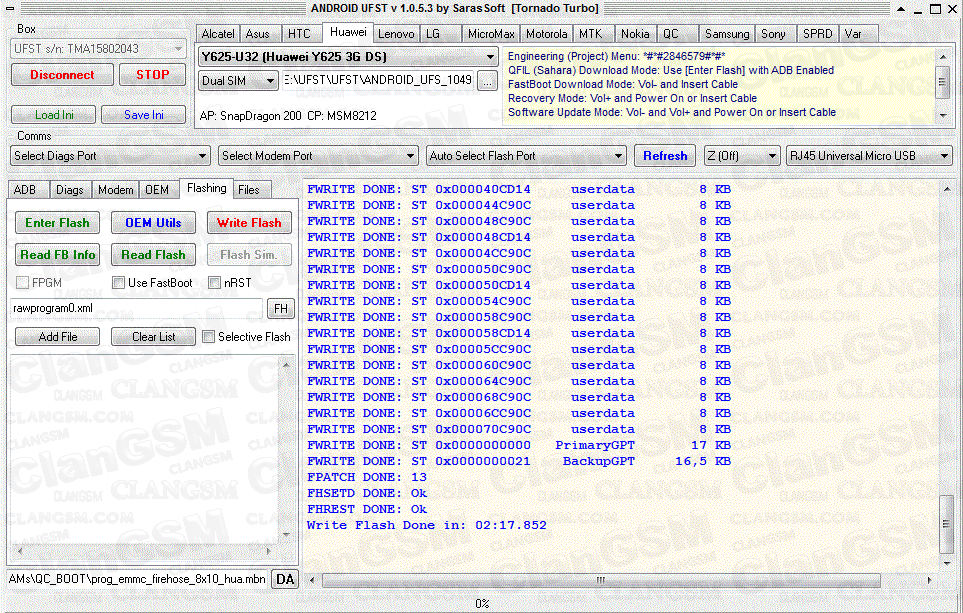Enable the Use FastBoot option
The height and width of the screenshot is (613, 963).
point(119,283)
